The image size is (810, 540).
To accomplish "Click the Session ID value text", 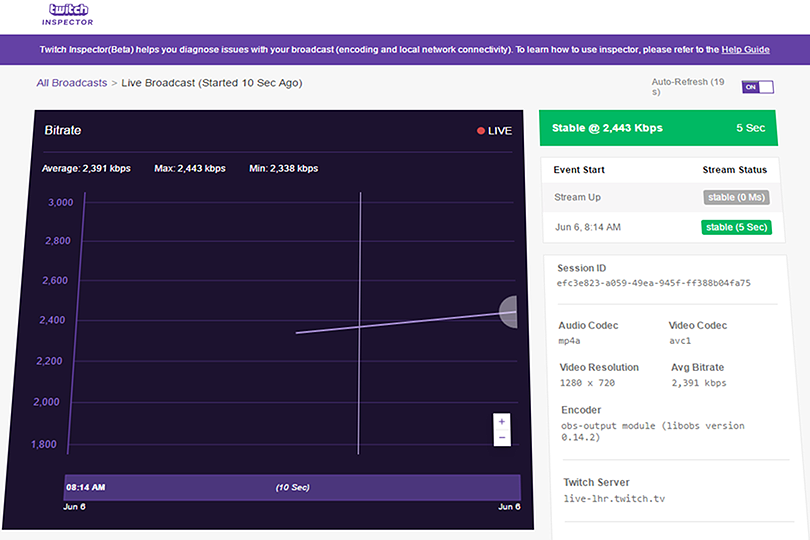I will [653, 283].
